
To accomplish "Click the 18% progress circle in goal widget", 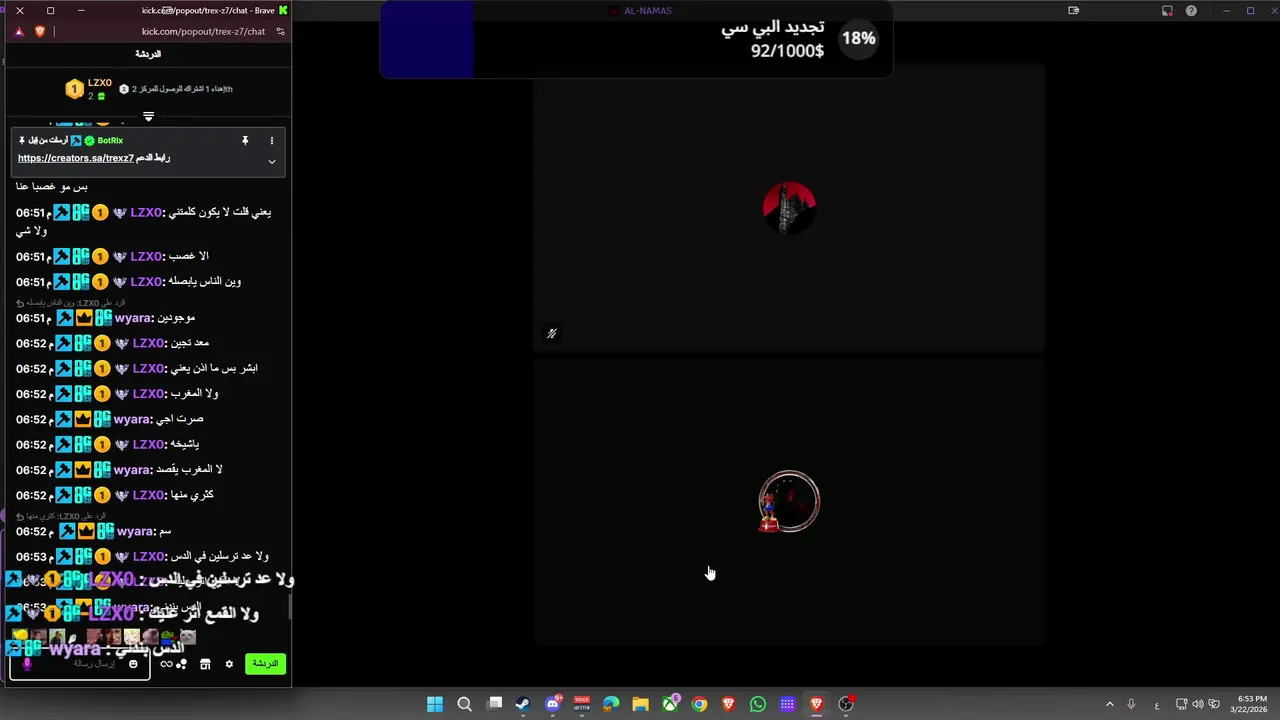I will point(858,38).
